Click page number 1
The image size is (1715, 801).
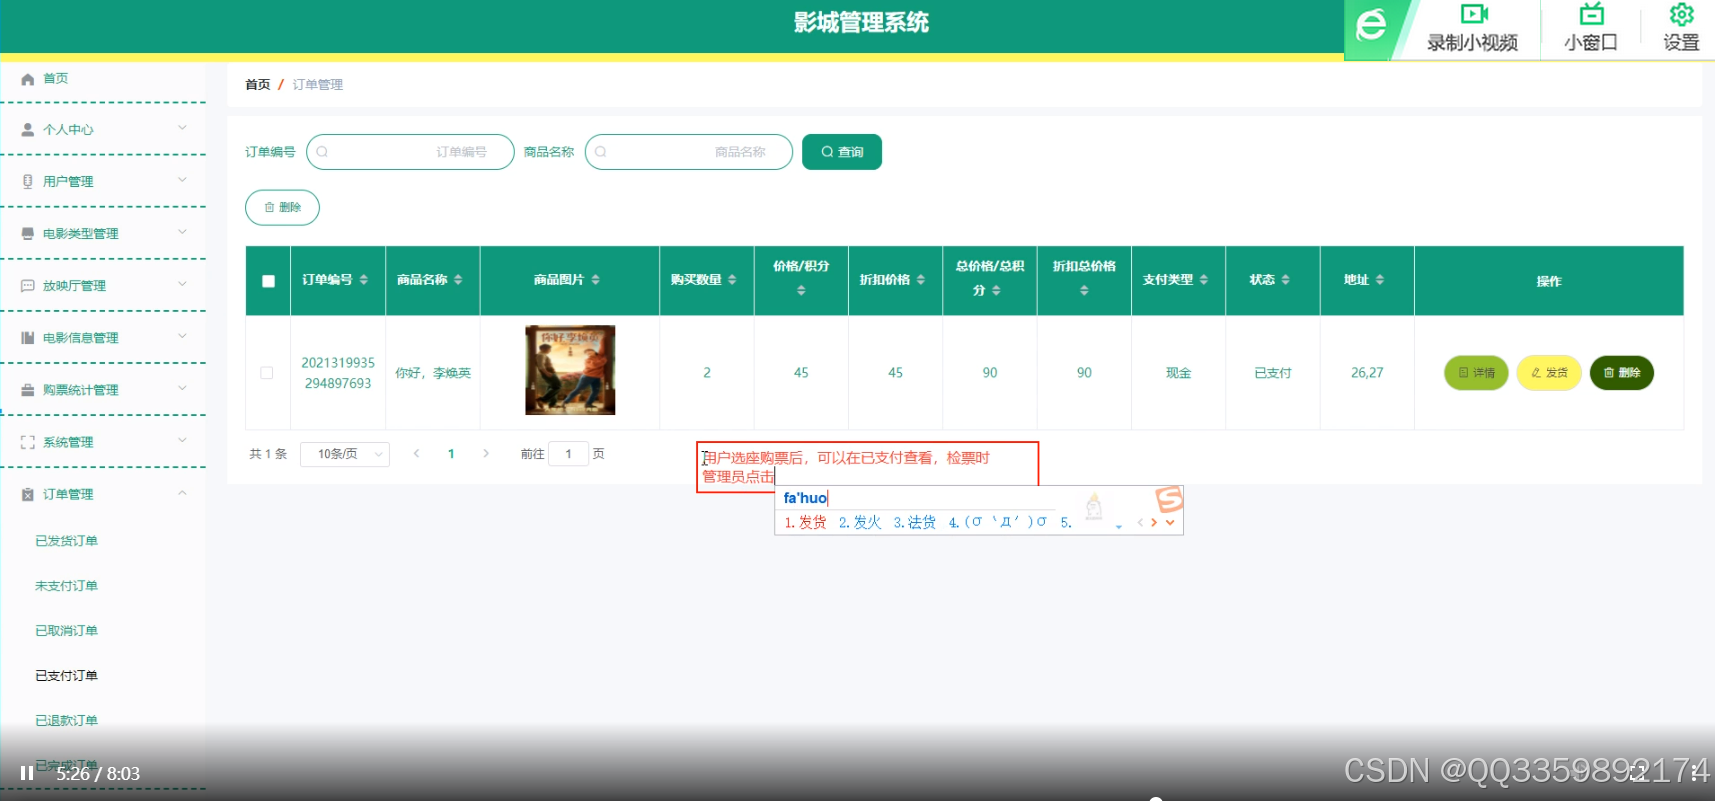[451, 454]
